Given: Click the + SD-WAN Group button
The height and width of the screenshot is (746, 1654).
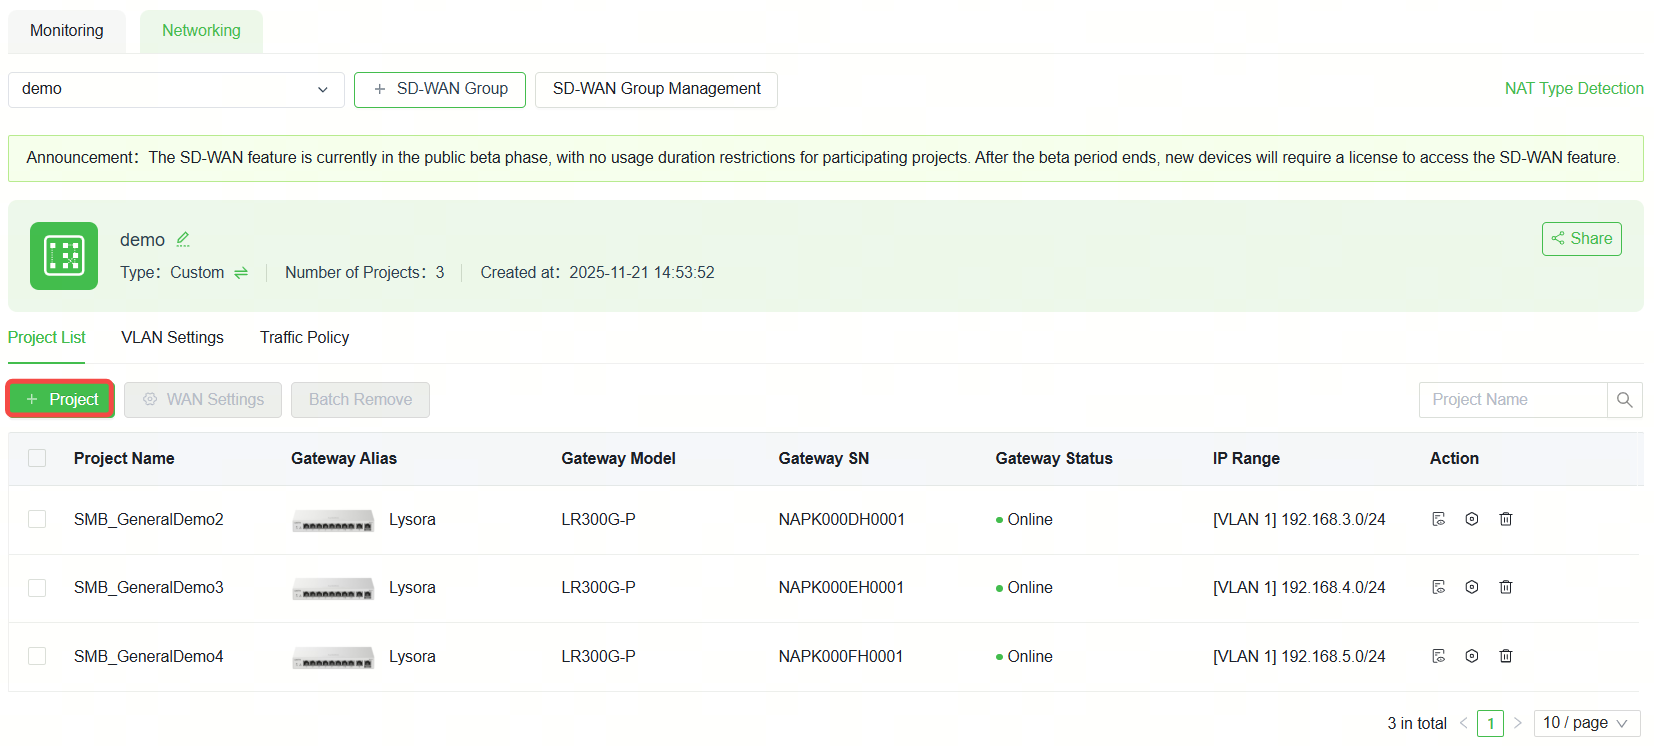Looking at the screenshot, I should (440, 89).
